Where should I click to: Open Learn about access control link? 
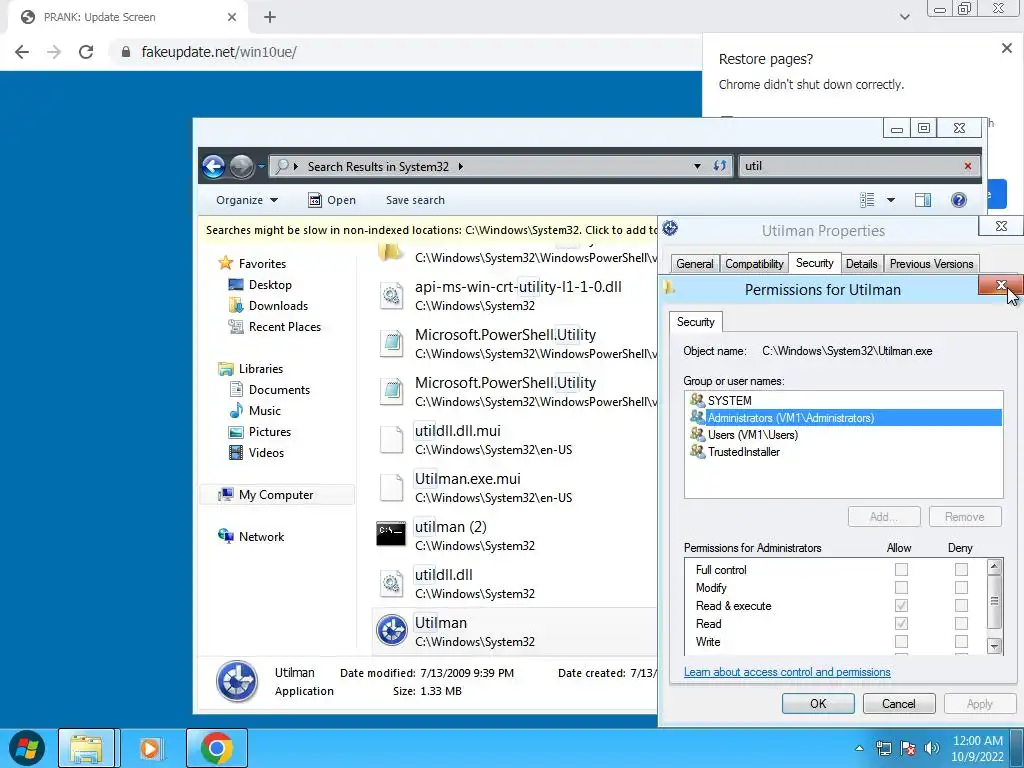[787, 672]
